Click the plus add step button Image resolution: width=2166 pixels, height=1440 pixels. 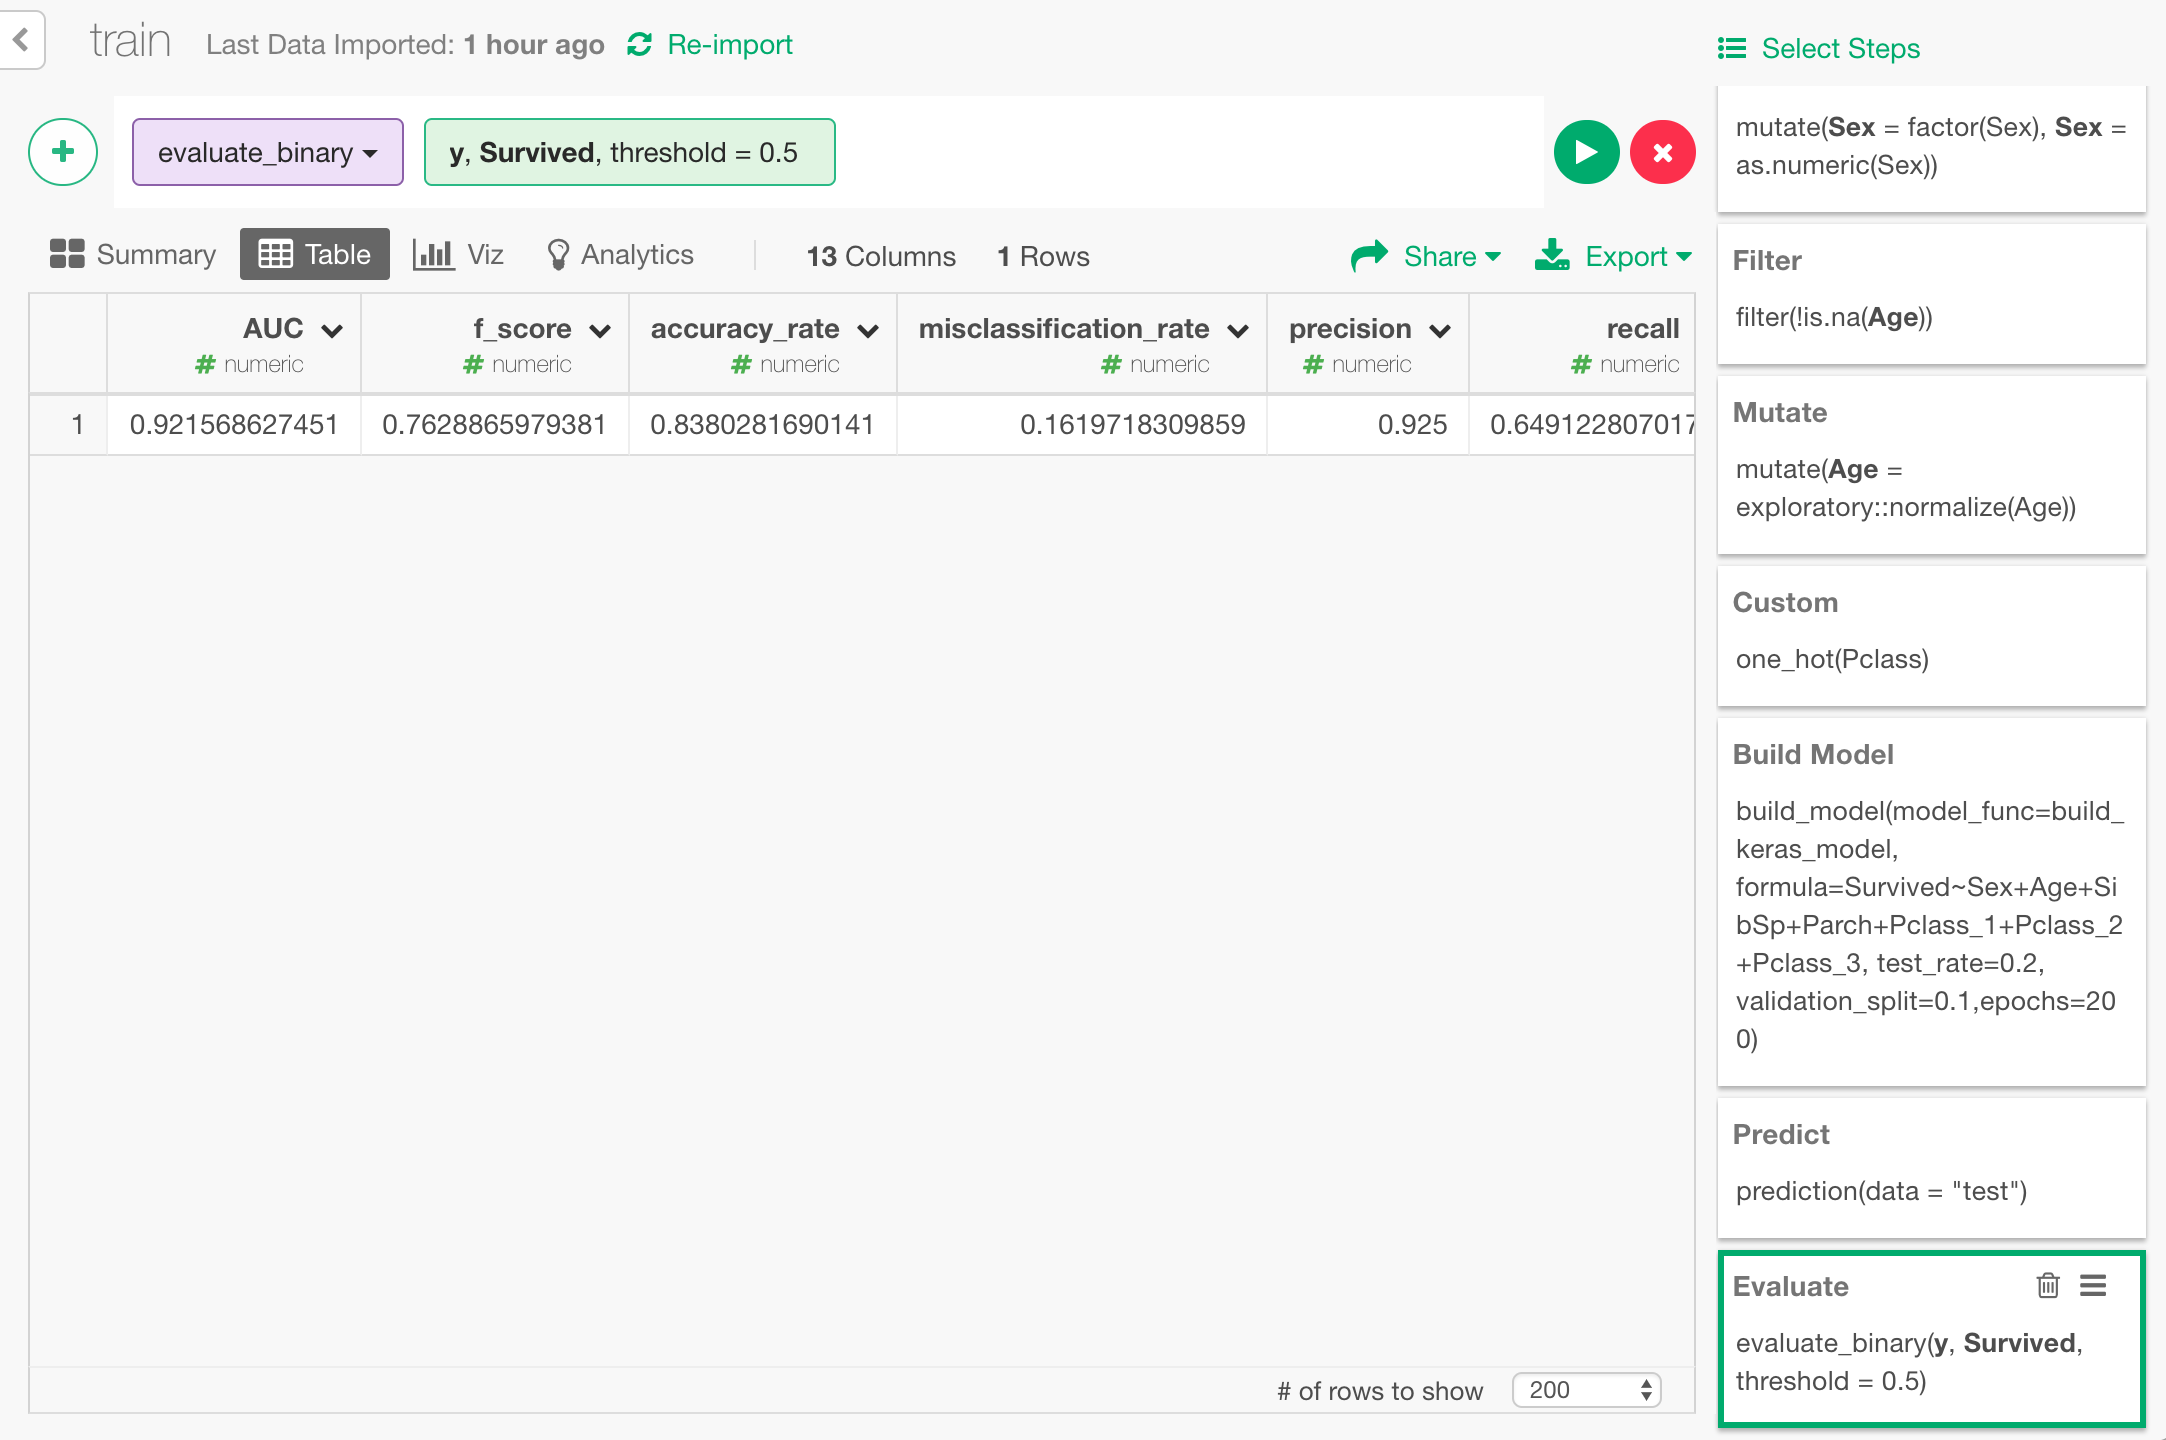pyautogui.click(x=63, y=152)
